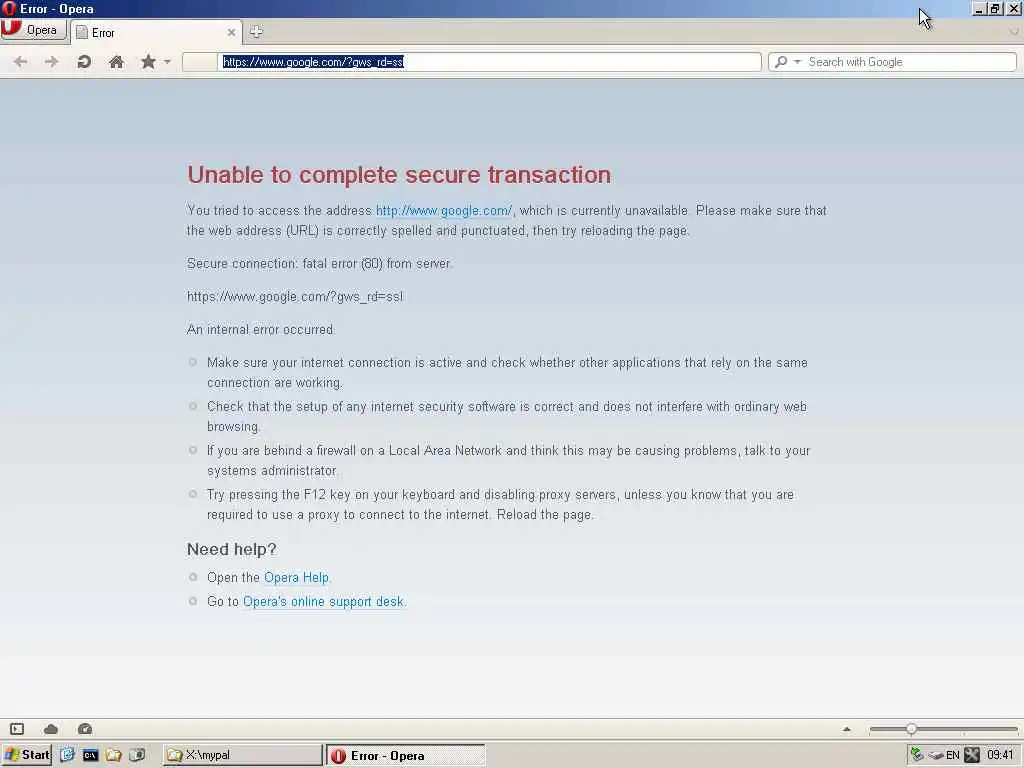Click the 'fatal error (80) from server' text
1024x768 pixels.
(x=376, y=264)
